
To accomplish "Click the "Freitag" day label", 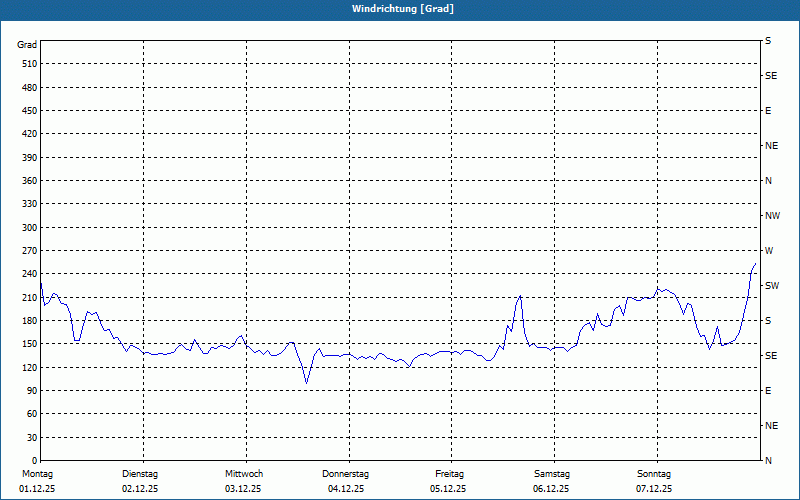I will (x=449, y=474).
